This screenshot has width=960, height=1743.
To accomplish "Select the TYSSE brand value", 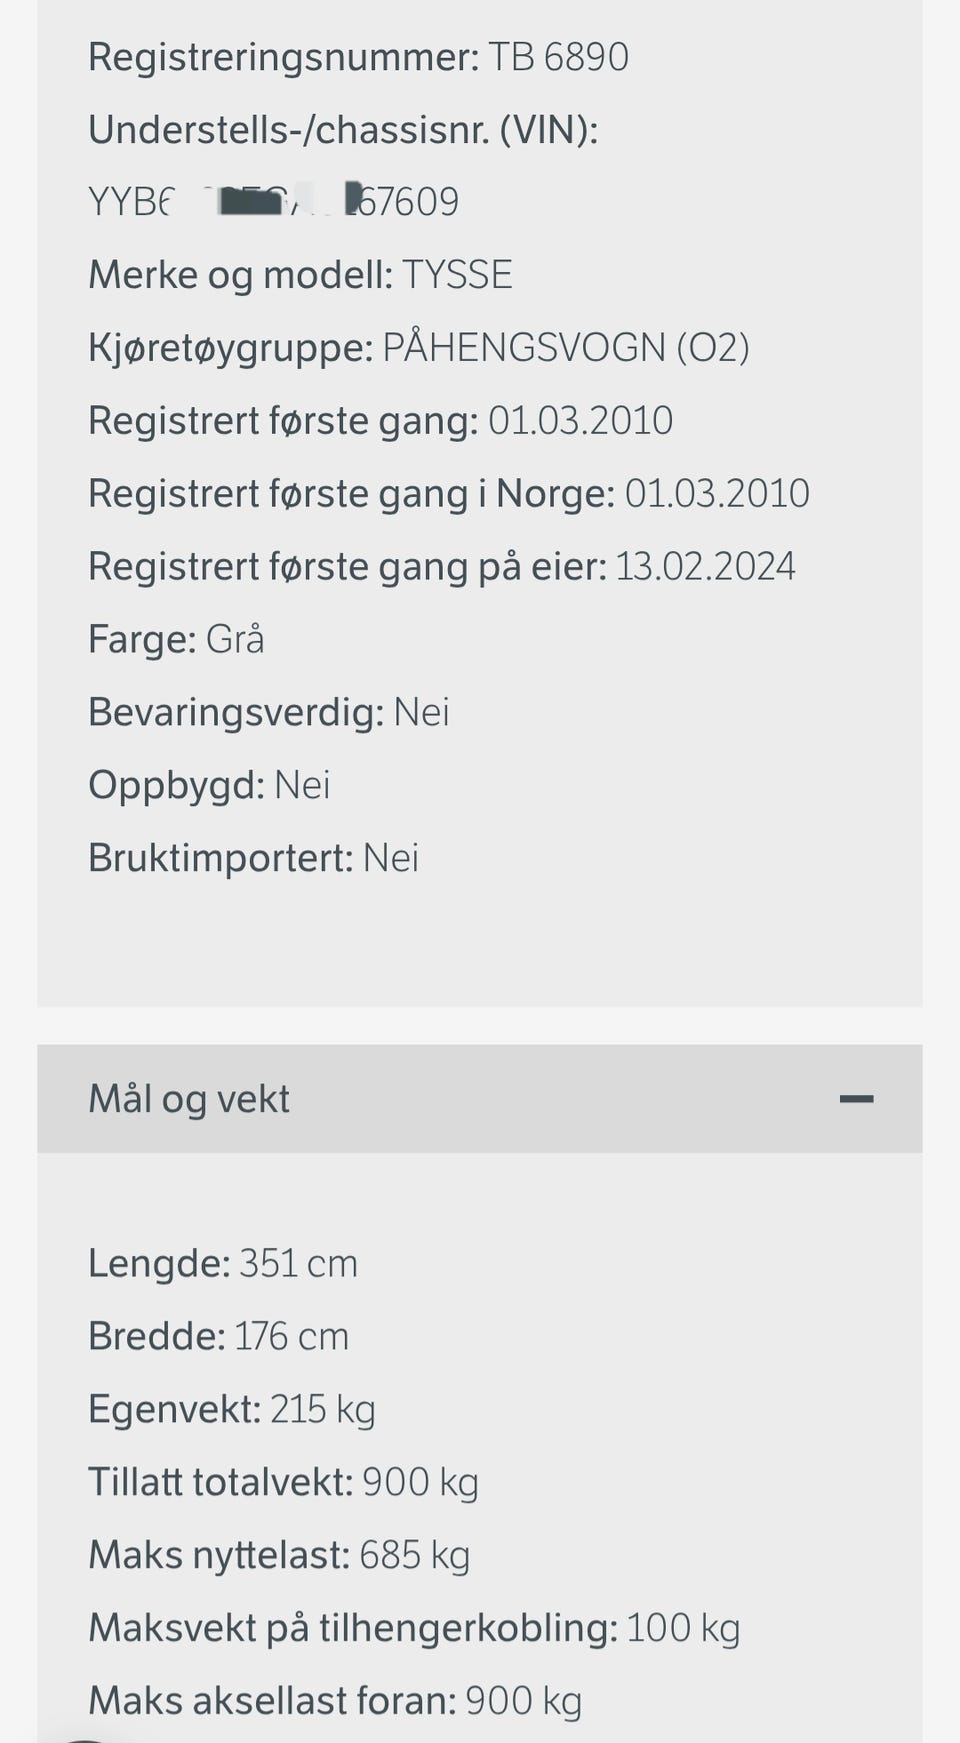I will (x=458, y=275).
